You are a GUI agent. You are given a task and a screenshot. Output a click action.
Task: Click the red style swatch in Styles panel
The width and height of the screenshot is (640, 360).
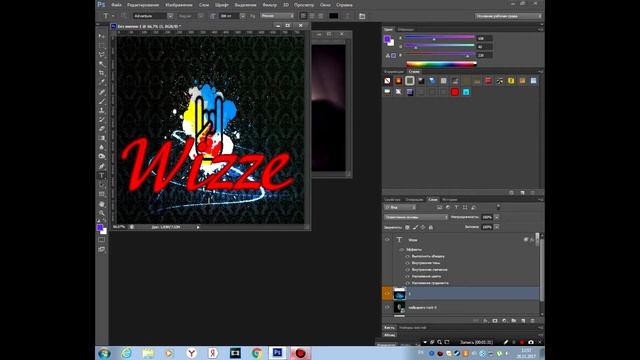point(455,92)
